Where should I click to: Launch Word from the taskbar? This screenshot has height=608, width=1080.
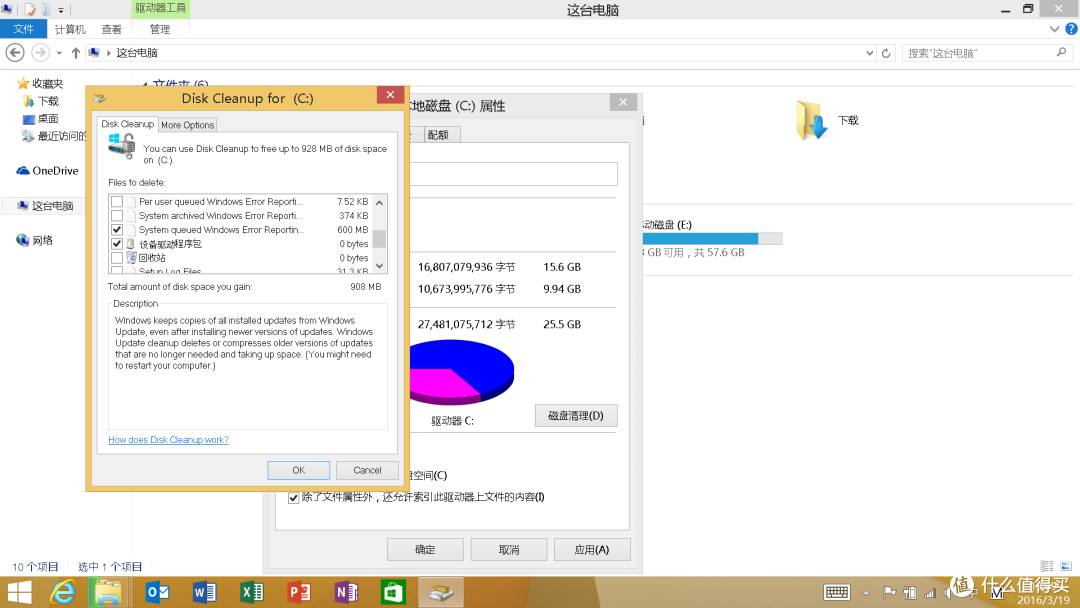click(x=205, y=592)
